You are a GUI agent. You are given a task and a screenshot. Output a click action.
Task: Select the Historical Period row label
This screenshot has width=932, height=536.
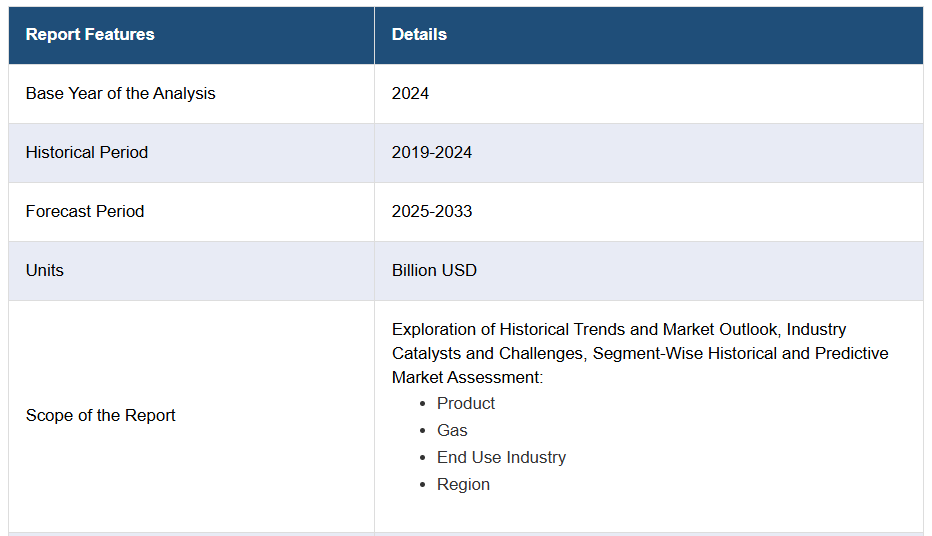coord(87,152)
